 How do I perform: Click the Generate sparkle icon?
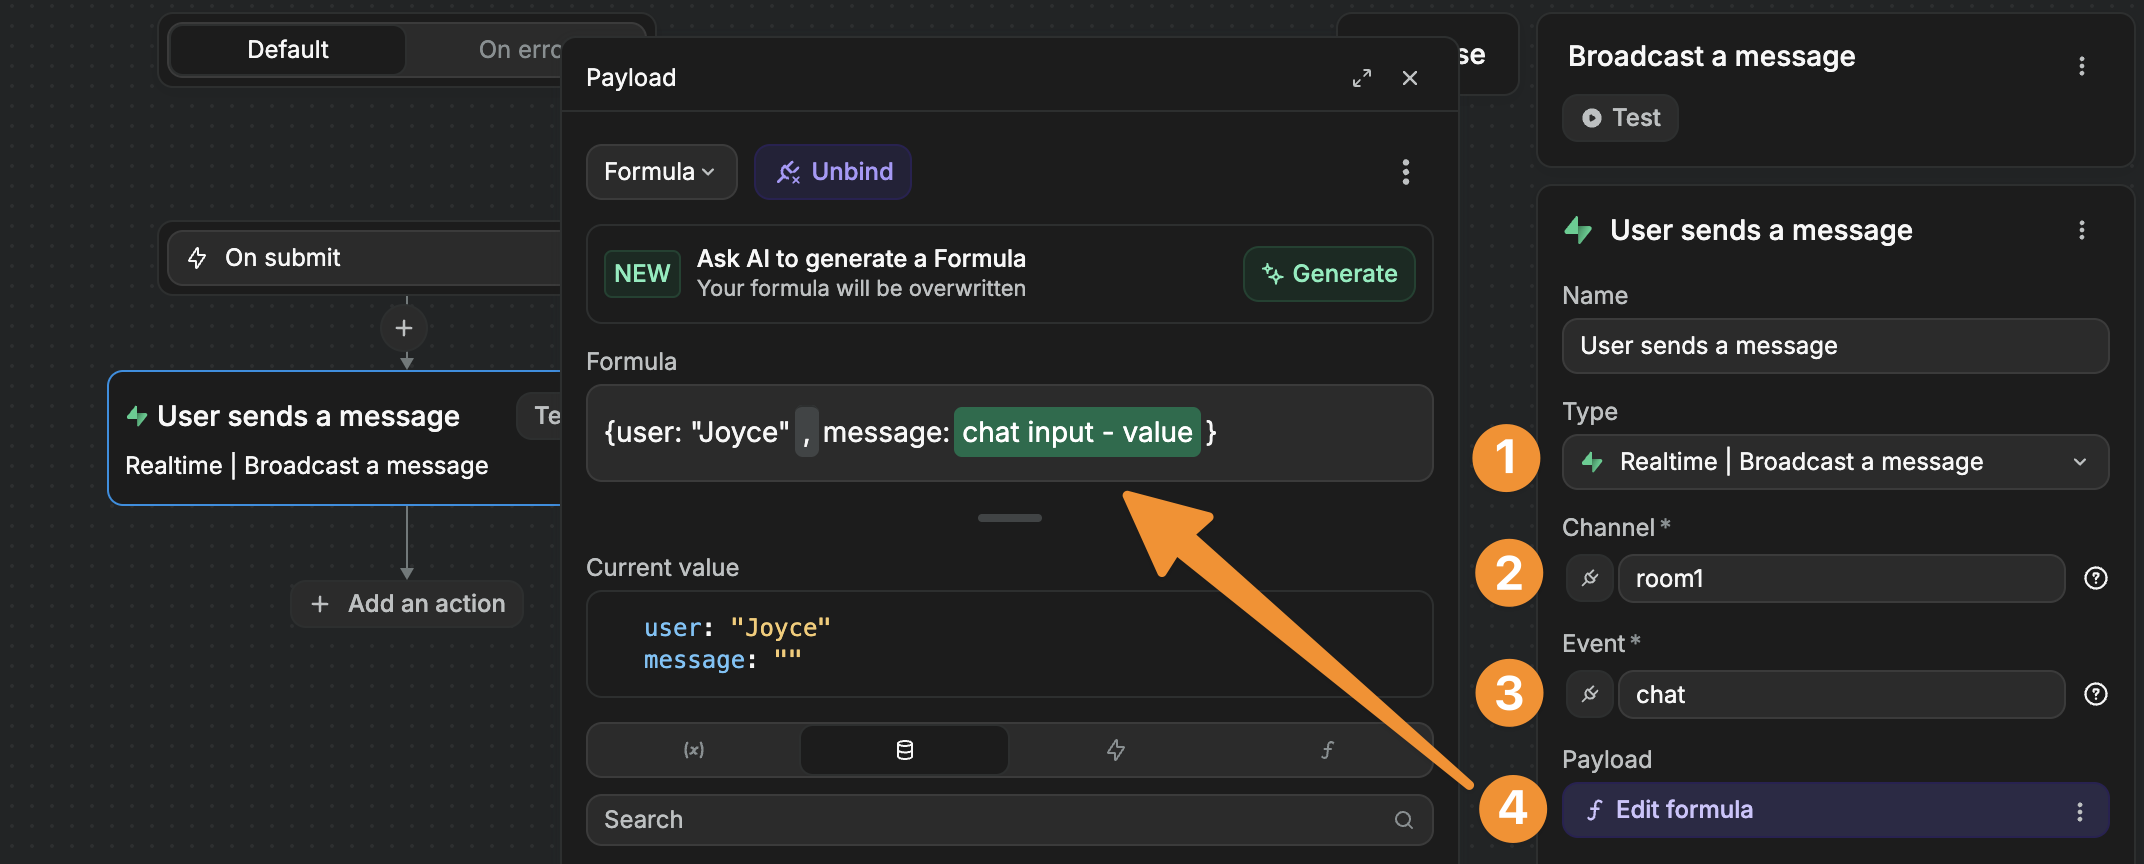click(x=1272, y=274)
